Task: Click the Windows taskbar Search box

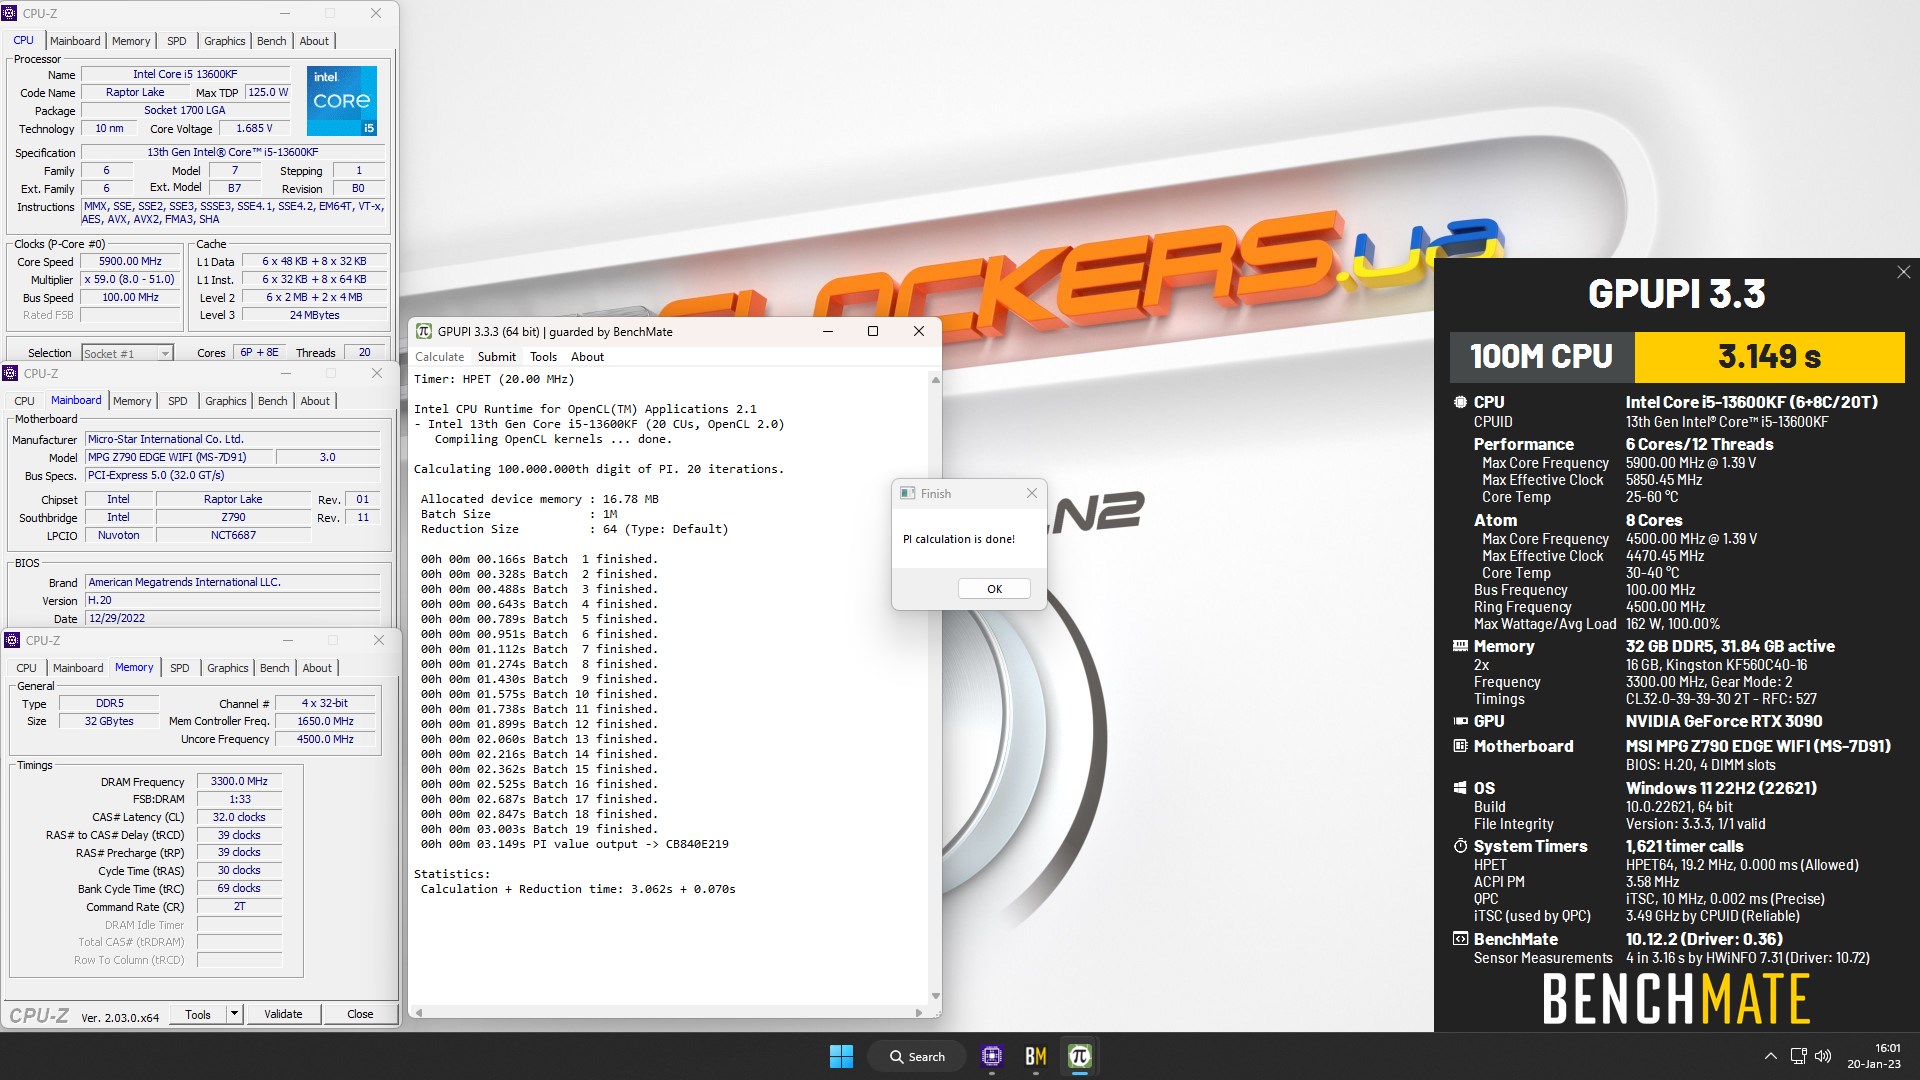Action: [x=917, y=1056]
